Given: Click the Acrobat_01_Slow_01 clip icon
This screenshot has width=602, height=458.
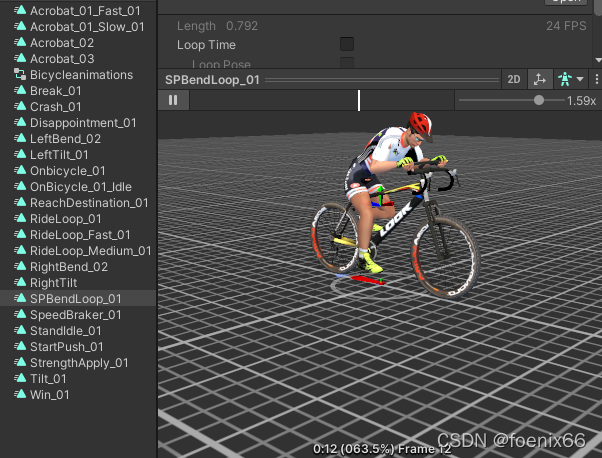Looking at the screenshot, I should coord(20,26).
